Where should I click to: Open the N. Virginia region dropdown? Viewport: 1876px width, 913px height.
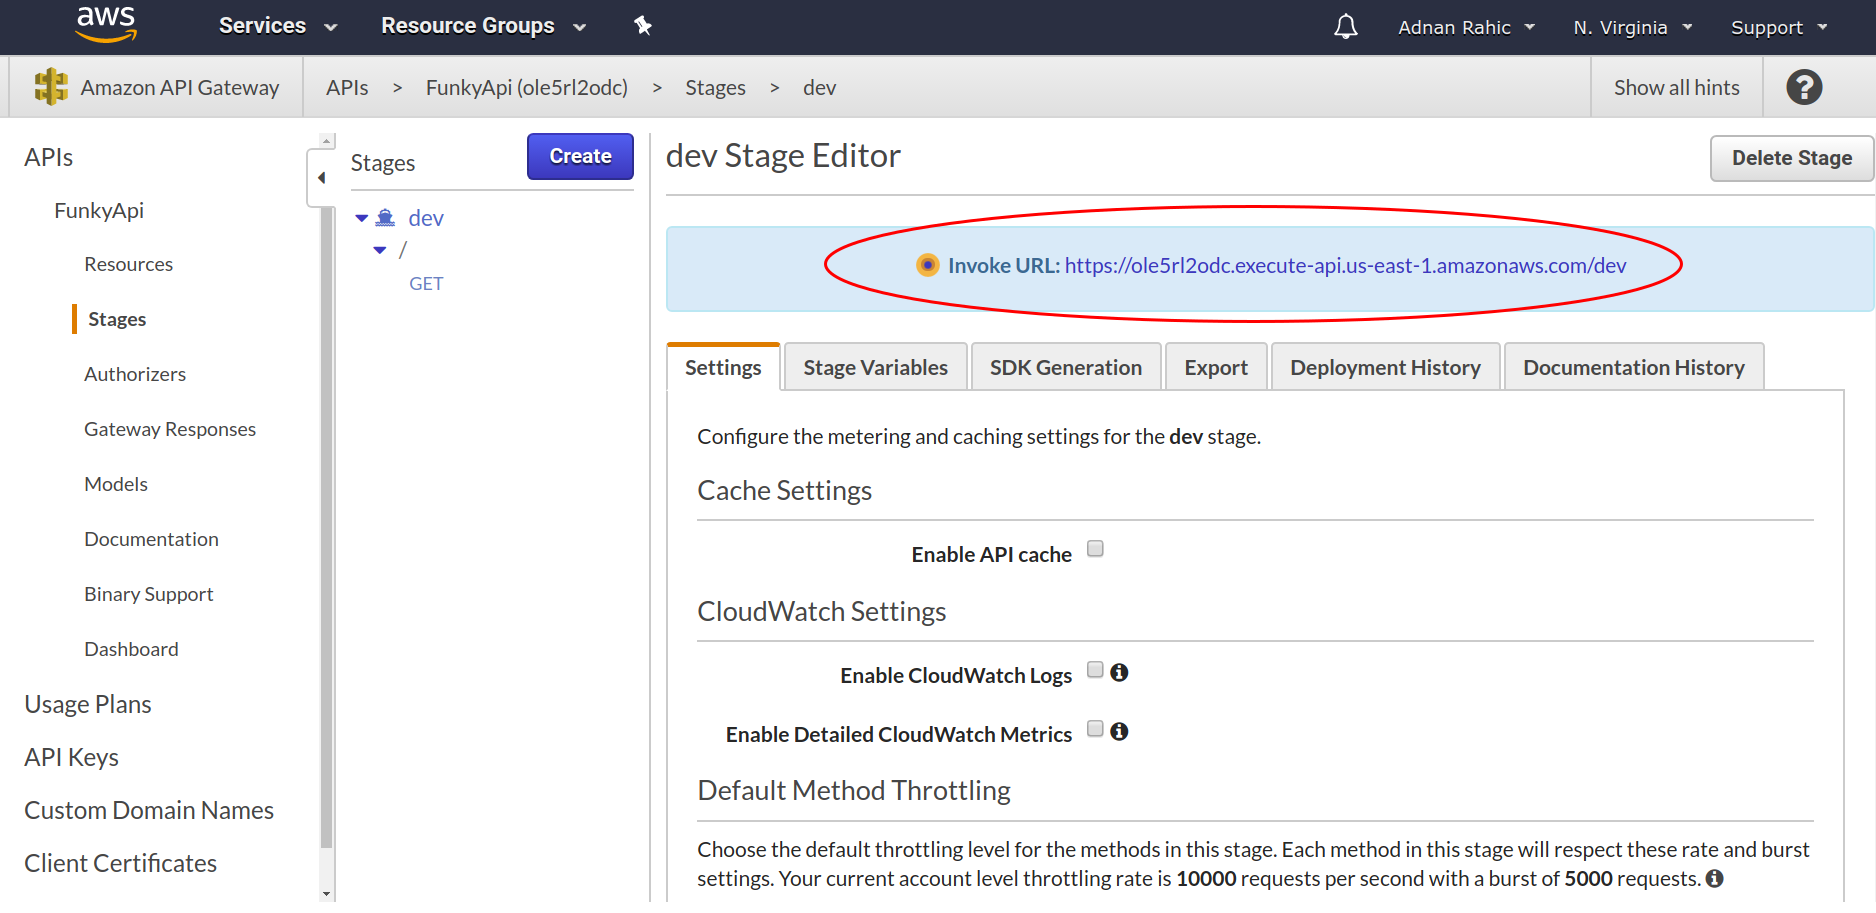(x=1633, y=27)
